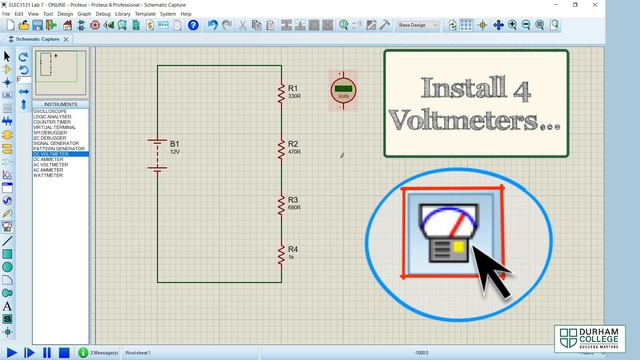Open the Design menu

(x=65, y=14)
